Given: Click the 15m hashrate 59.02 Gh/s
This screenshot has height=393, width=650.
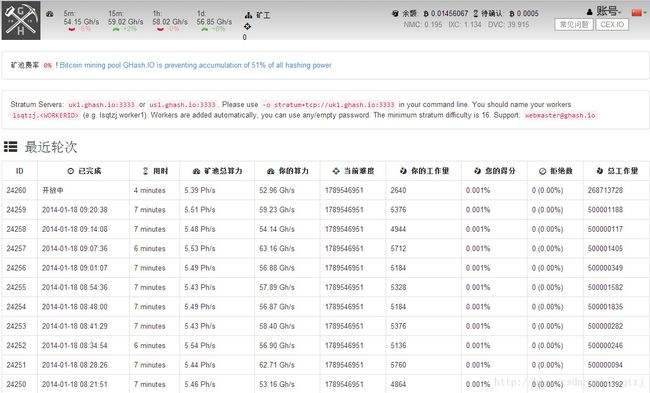Looking at the screenshot, I should 126,22.
